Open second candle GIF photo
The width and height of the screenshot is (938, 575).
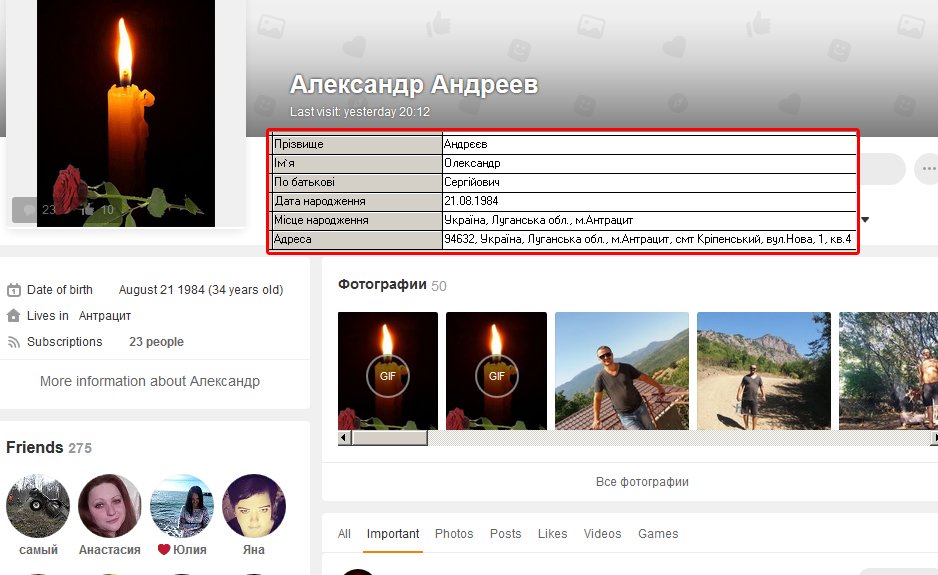coord(497,371)
